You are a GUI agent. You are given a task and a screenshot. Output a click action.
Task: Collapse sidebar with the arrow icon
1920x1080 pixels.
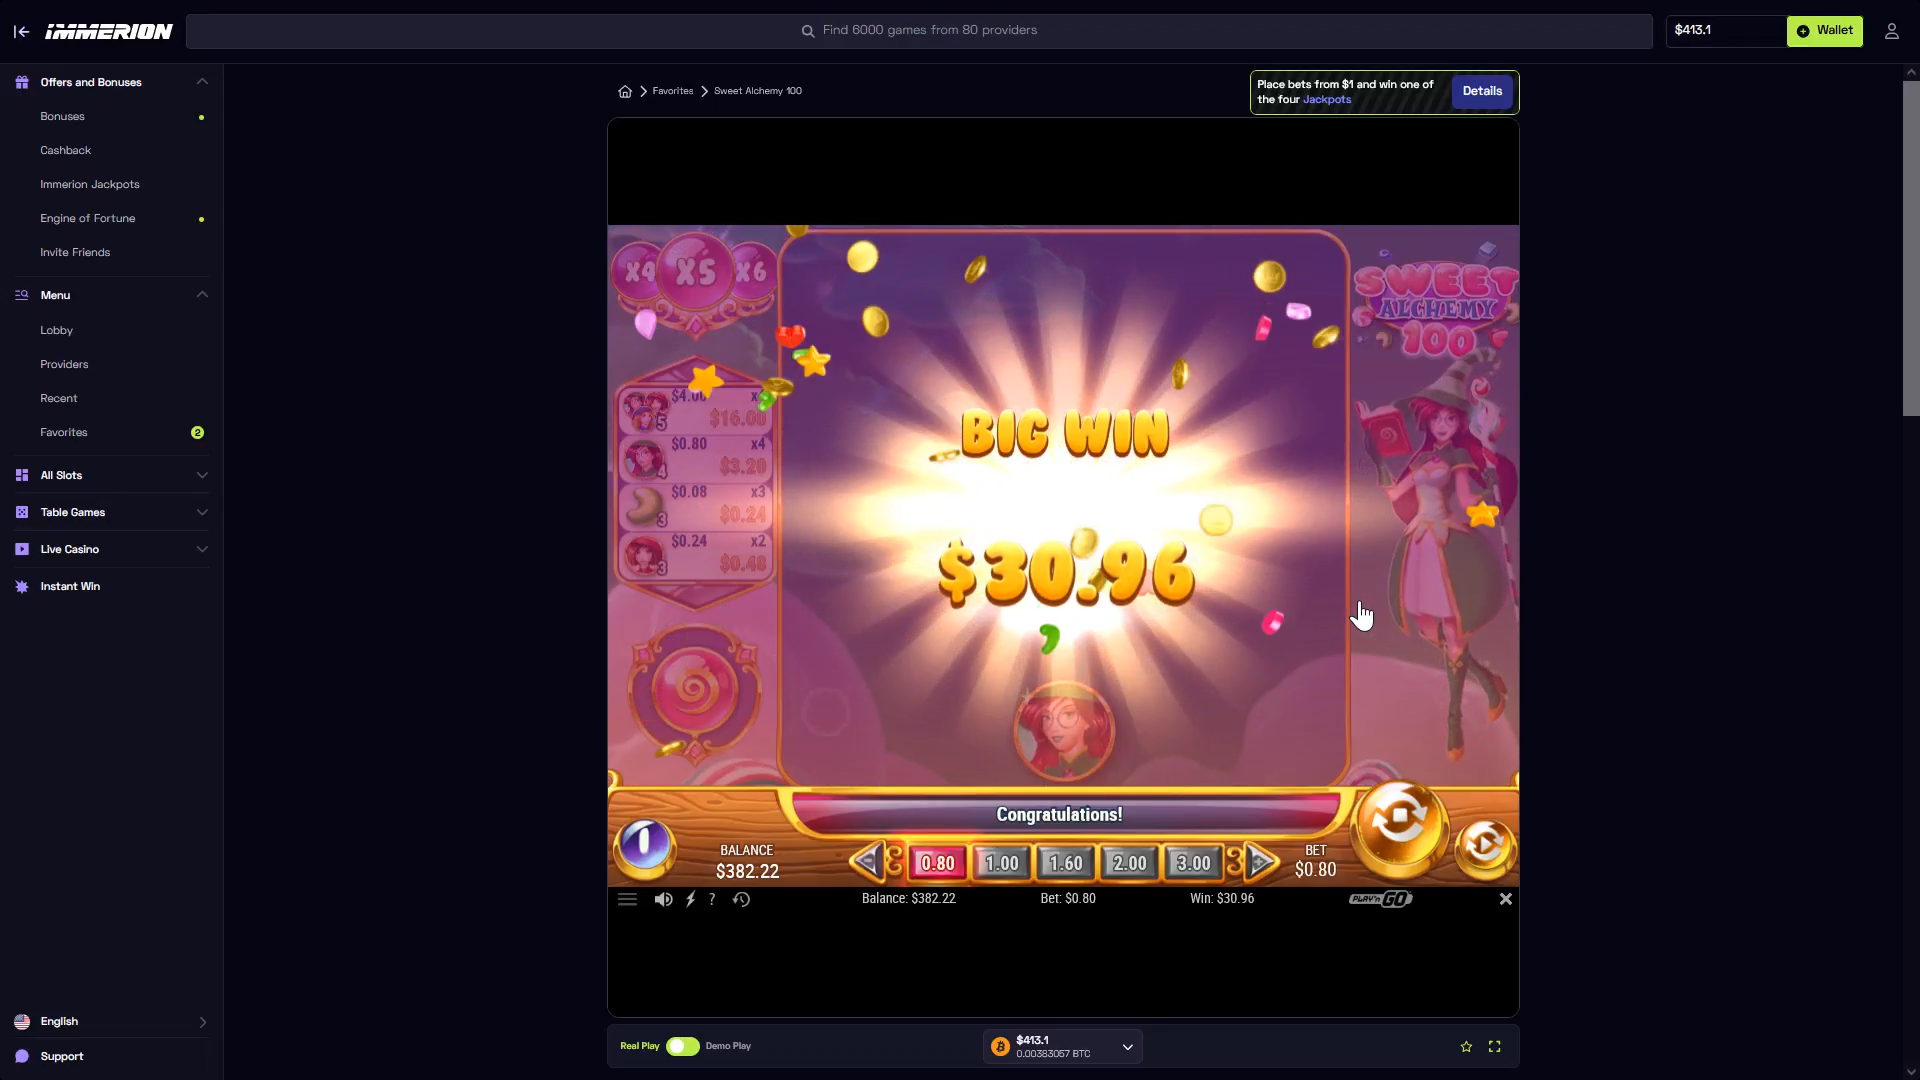(21, 31)
